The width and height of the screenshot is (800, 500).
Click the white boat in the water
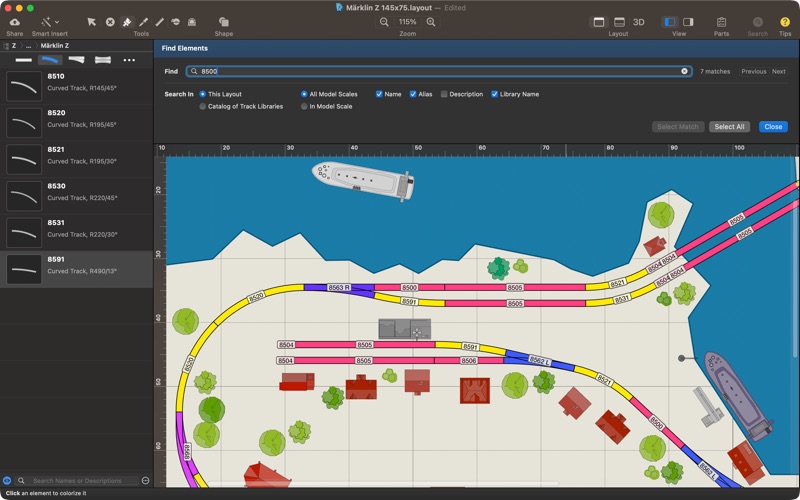(x=363, y=181)
